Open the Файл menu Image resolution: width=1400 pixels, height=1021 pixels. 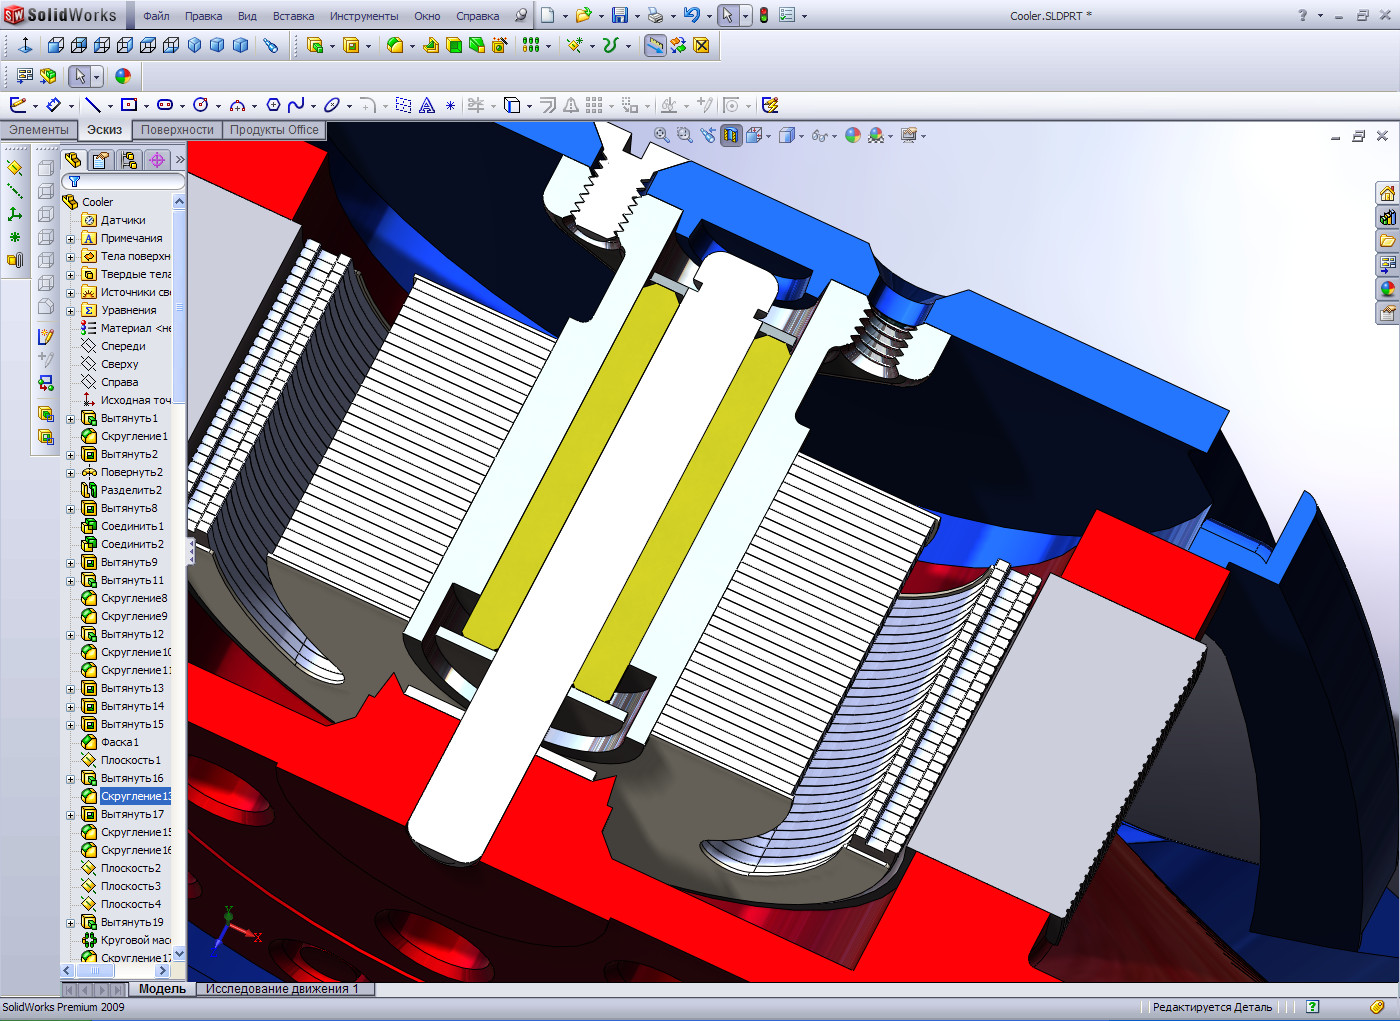pyautogui.click(x=156, y=16)
